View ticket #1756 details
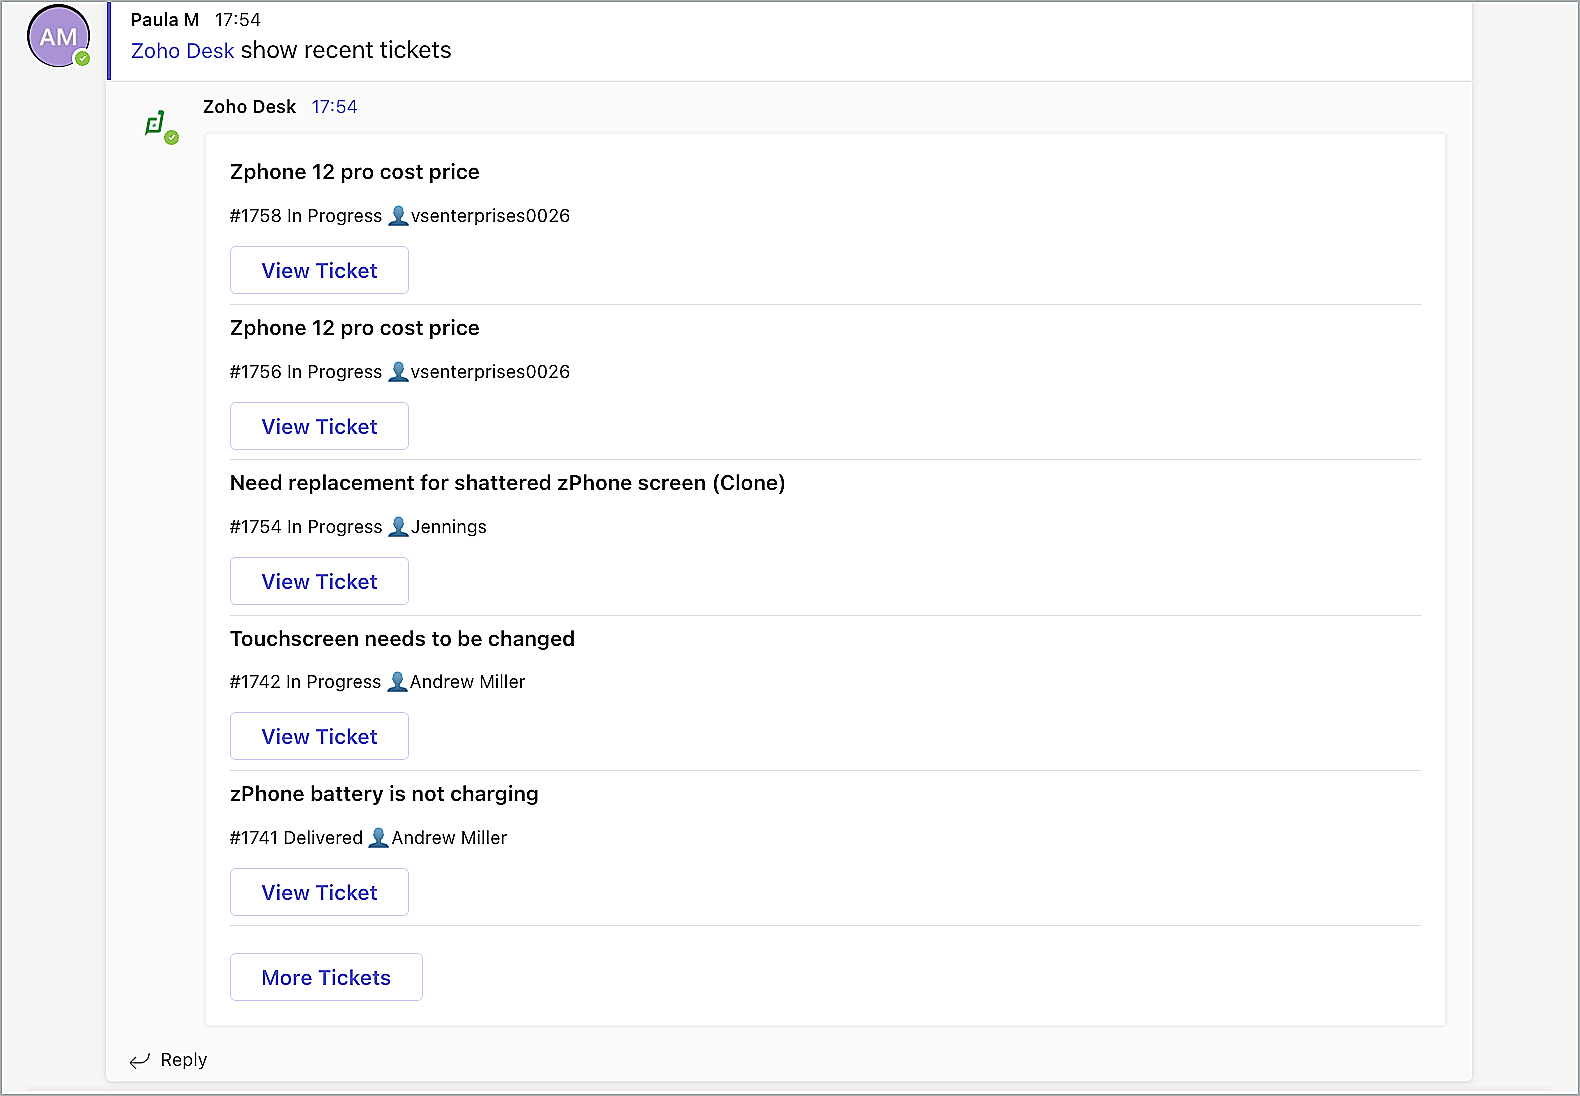Screen dimensions: 1580x1096 (x=319, y=426)
